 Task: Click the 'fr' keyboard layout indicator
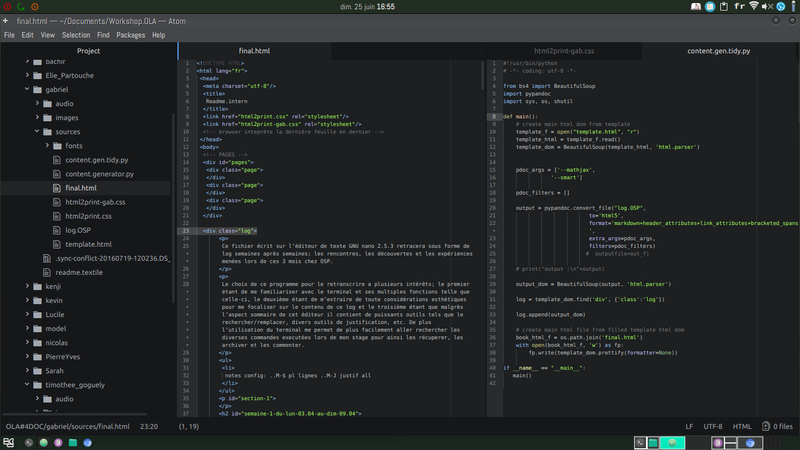pos(739,6)
